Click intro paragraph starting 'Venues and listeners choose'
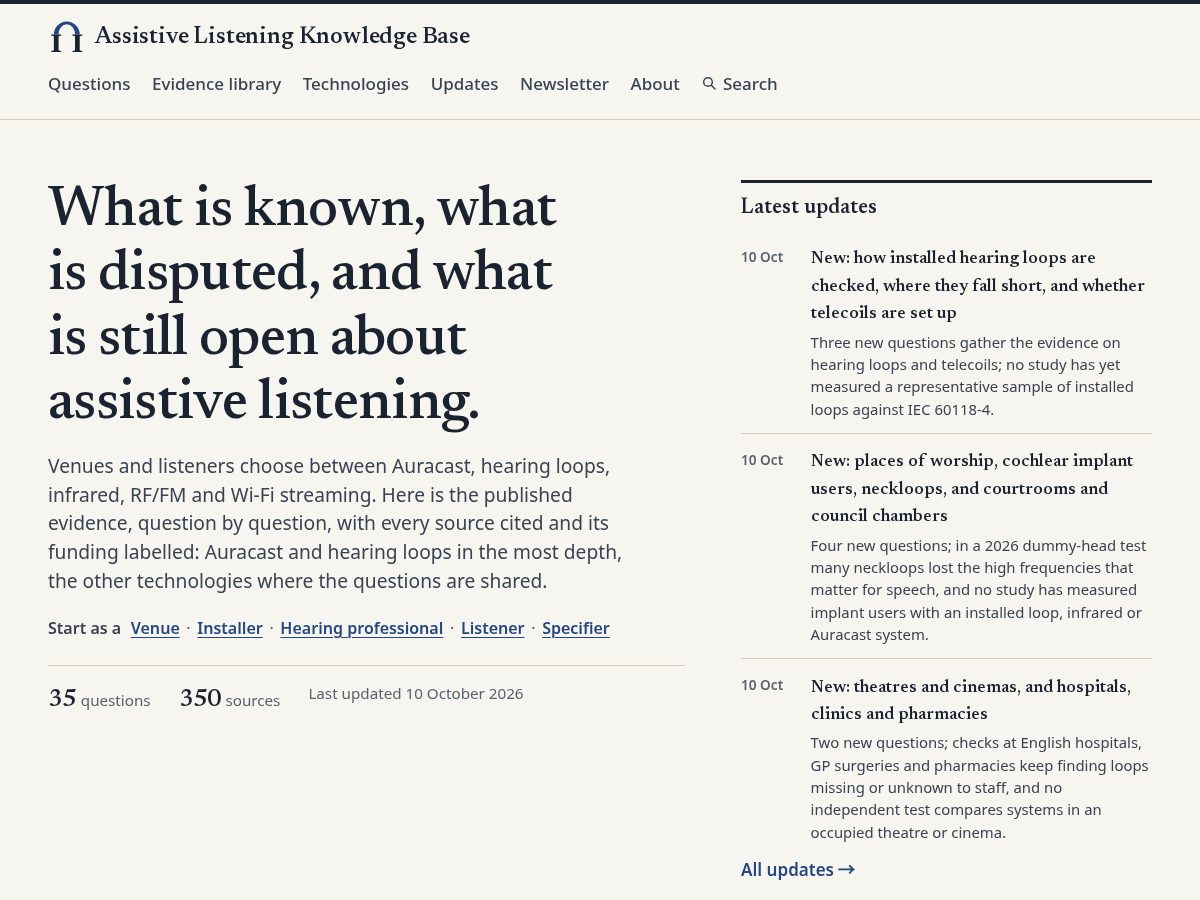The image size is (1200, 900). [335, 523]
